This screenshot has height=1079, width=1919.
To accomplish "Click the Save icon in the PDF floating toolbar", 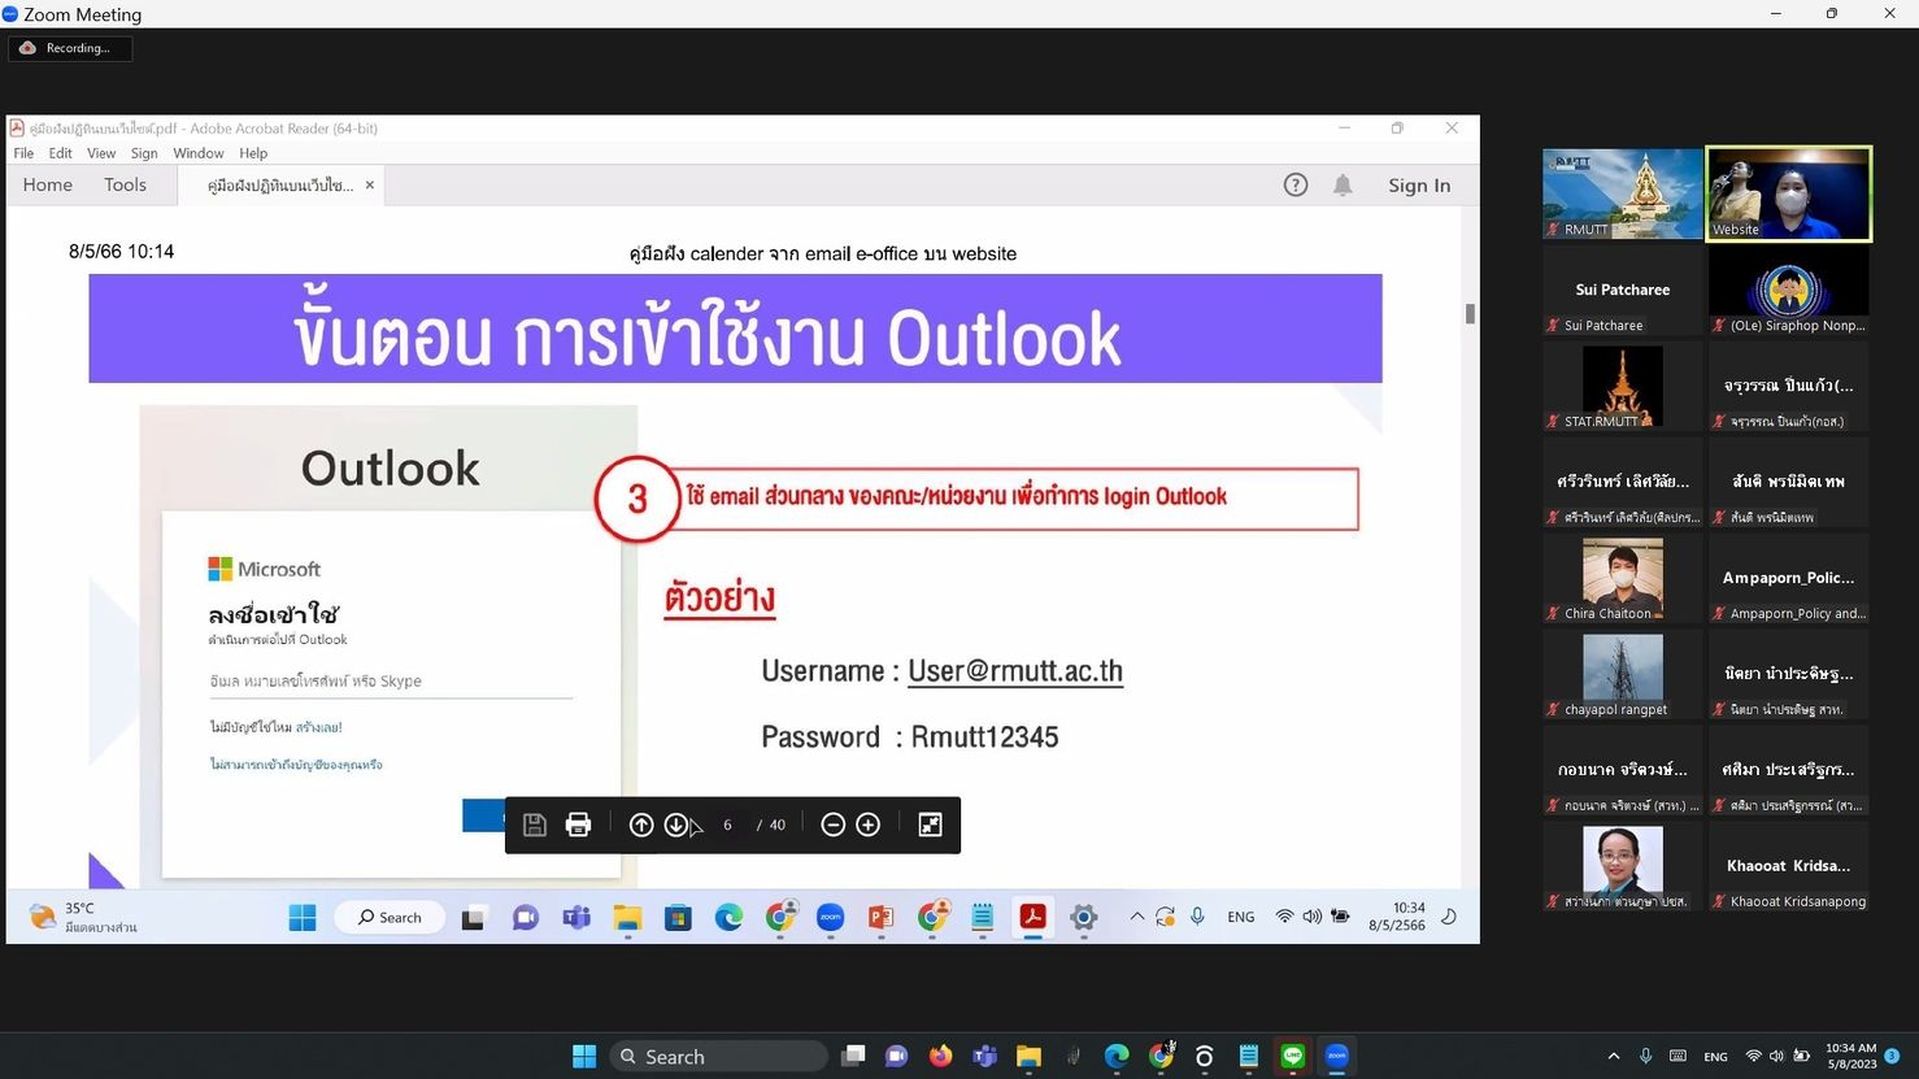I will pyautogui.click(x=534, y=825).
